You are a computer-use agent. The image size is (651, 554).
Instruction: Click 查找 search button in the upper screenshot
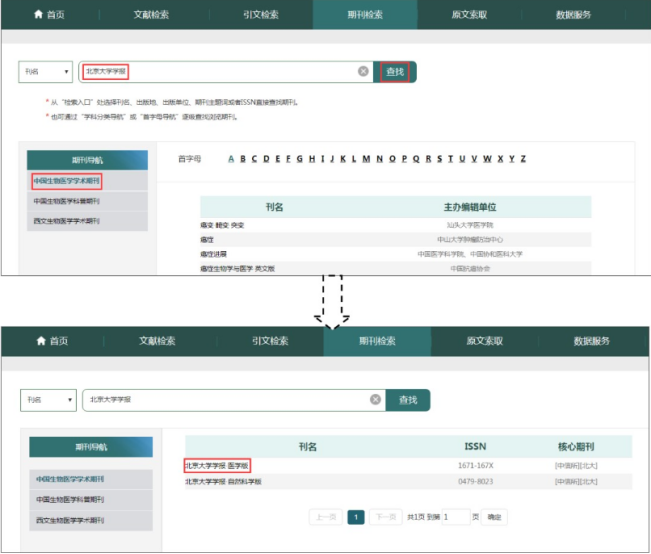coord(395,72)
